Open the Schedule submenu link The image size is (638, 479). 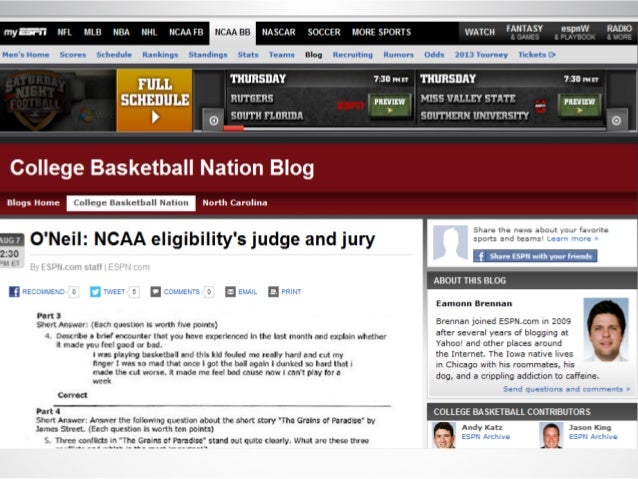(114, 55)
